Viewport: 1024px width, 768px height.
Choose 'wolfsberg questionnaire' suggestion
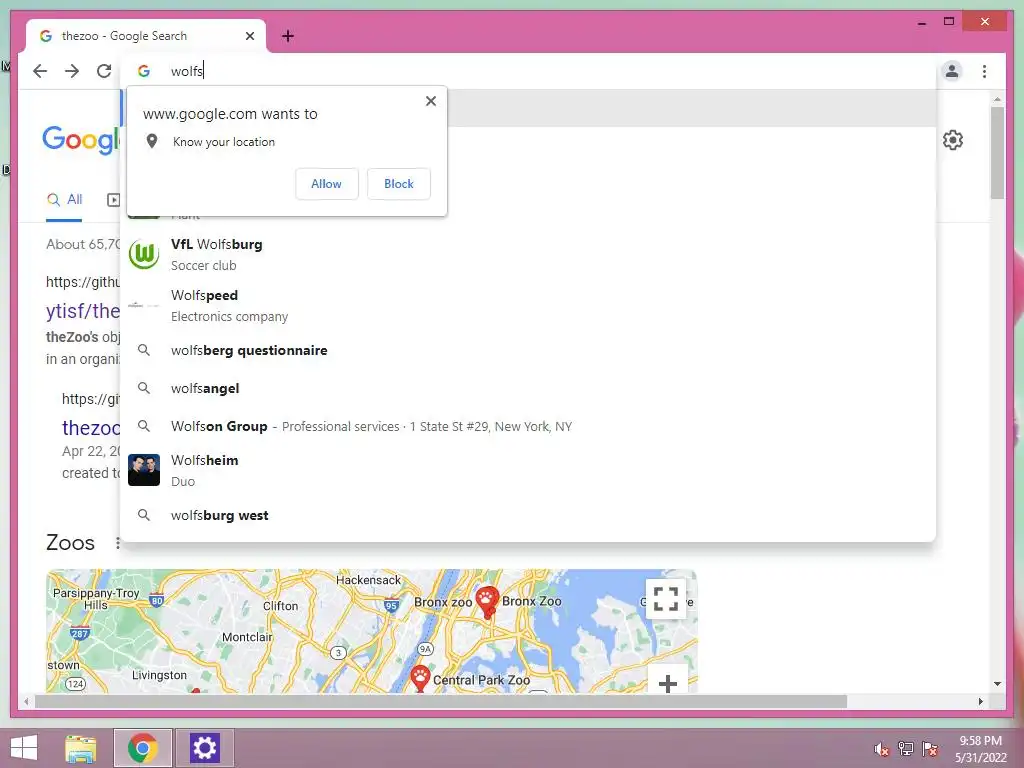point(528,351)
